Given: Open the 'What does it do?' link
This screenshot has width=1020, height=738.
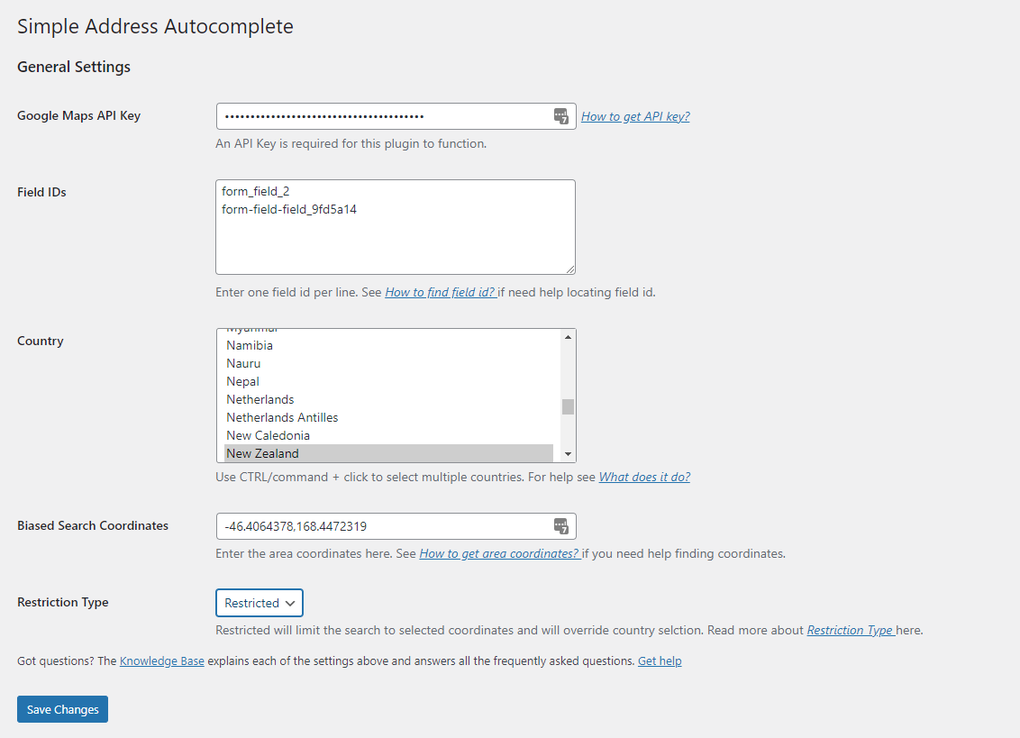Looking at the screenshot, I should (x=644, y=477).
